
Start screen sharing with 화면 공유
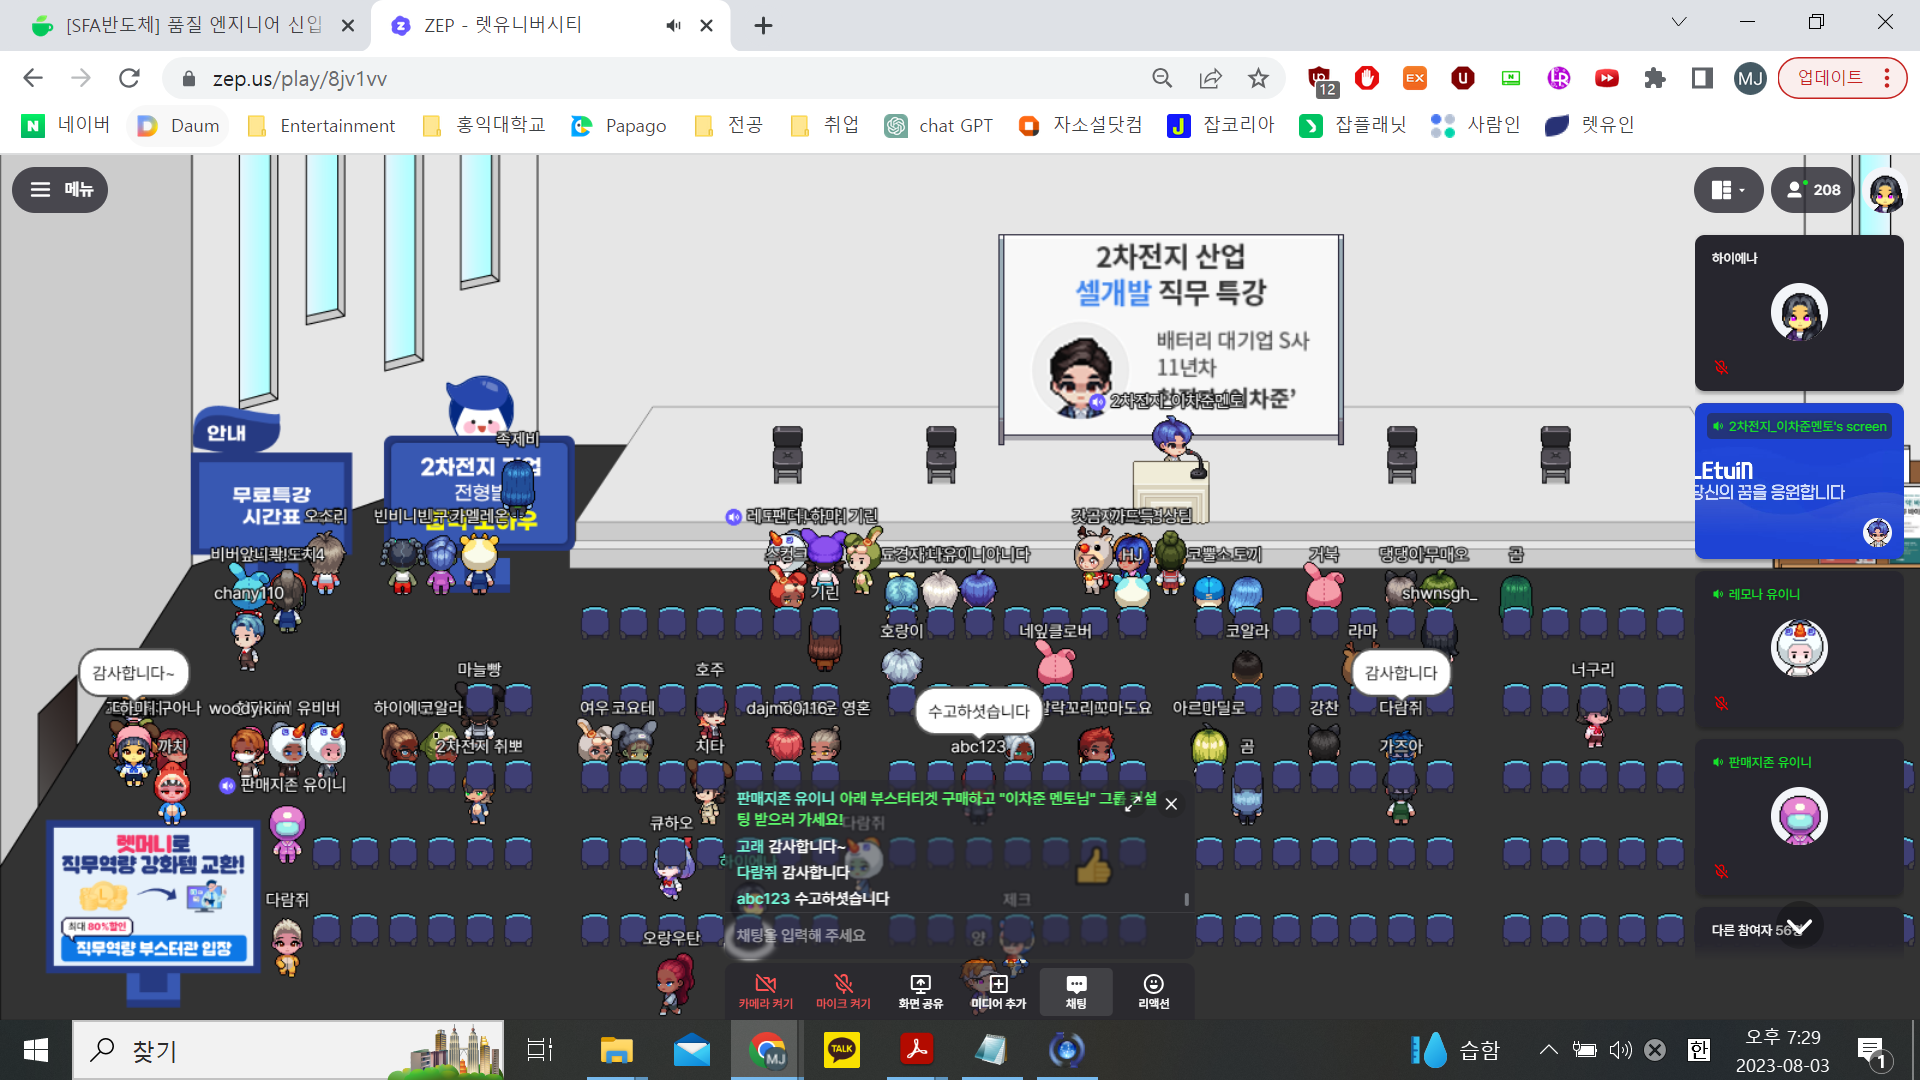click(x=920, y=991)
